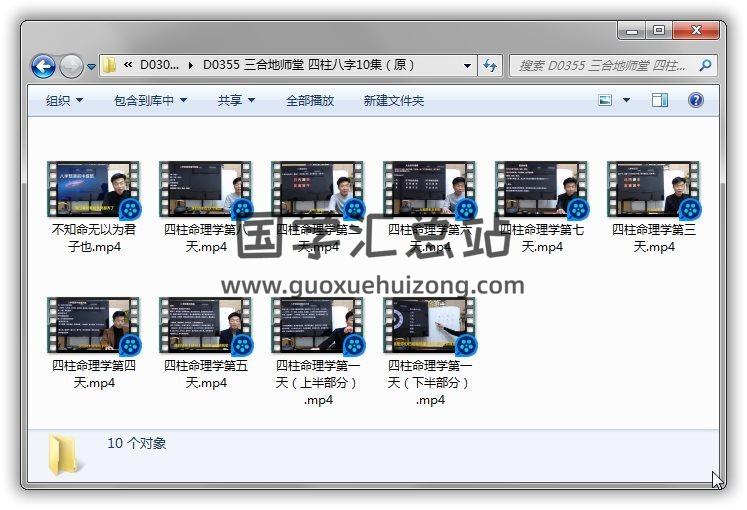Select the D030... breadcrumb segment
The height and width of the screenshot is (510, 747).
coord(159,65)
